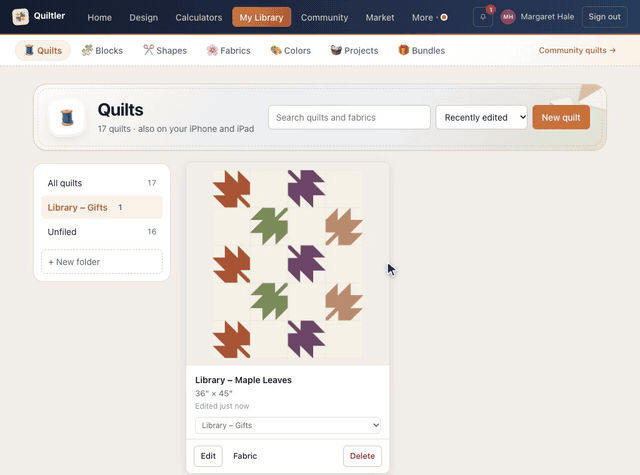Click the Edit button on the quilt card
Image resolution: width=640 pixels, height=475 pixels.
click(x=208, y=456)
